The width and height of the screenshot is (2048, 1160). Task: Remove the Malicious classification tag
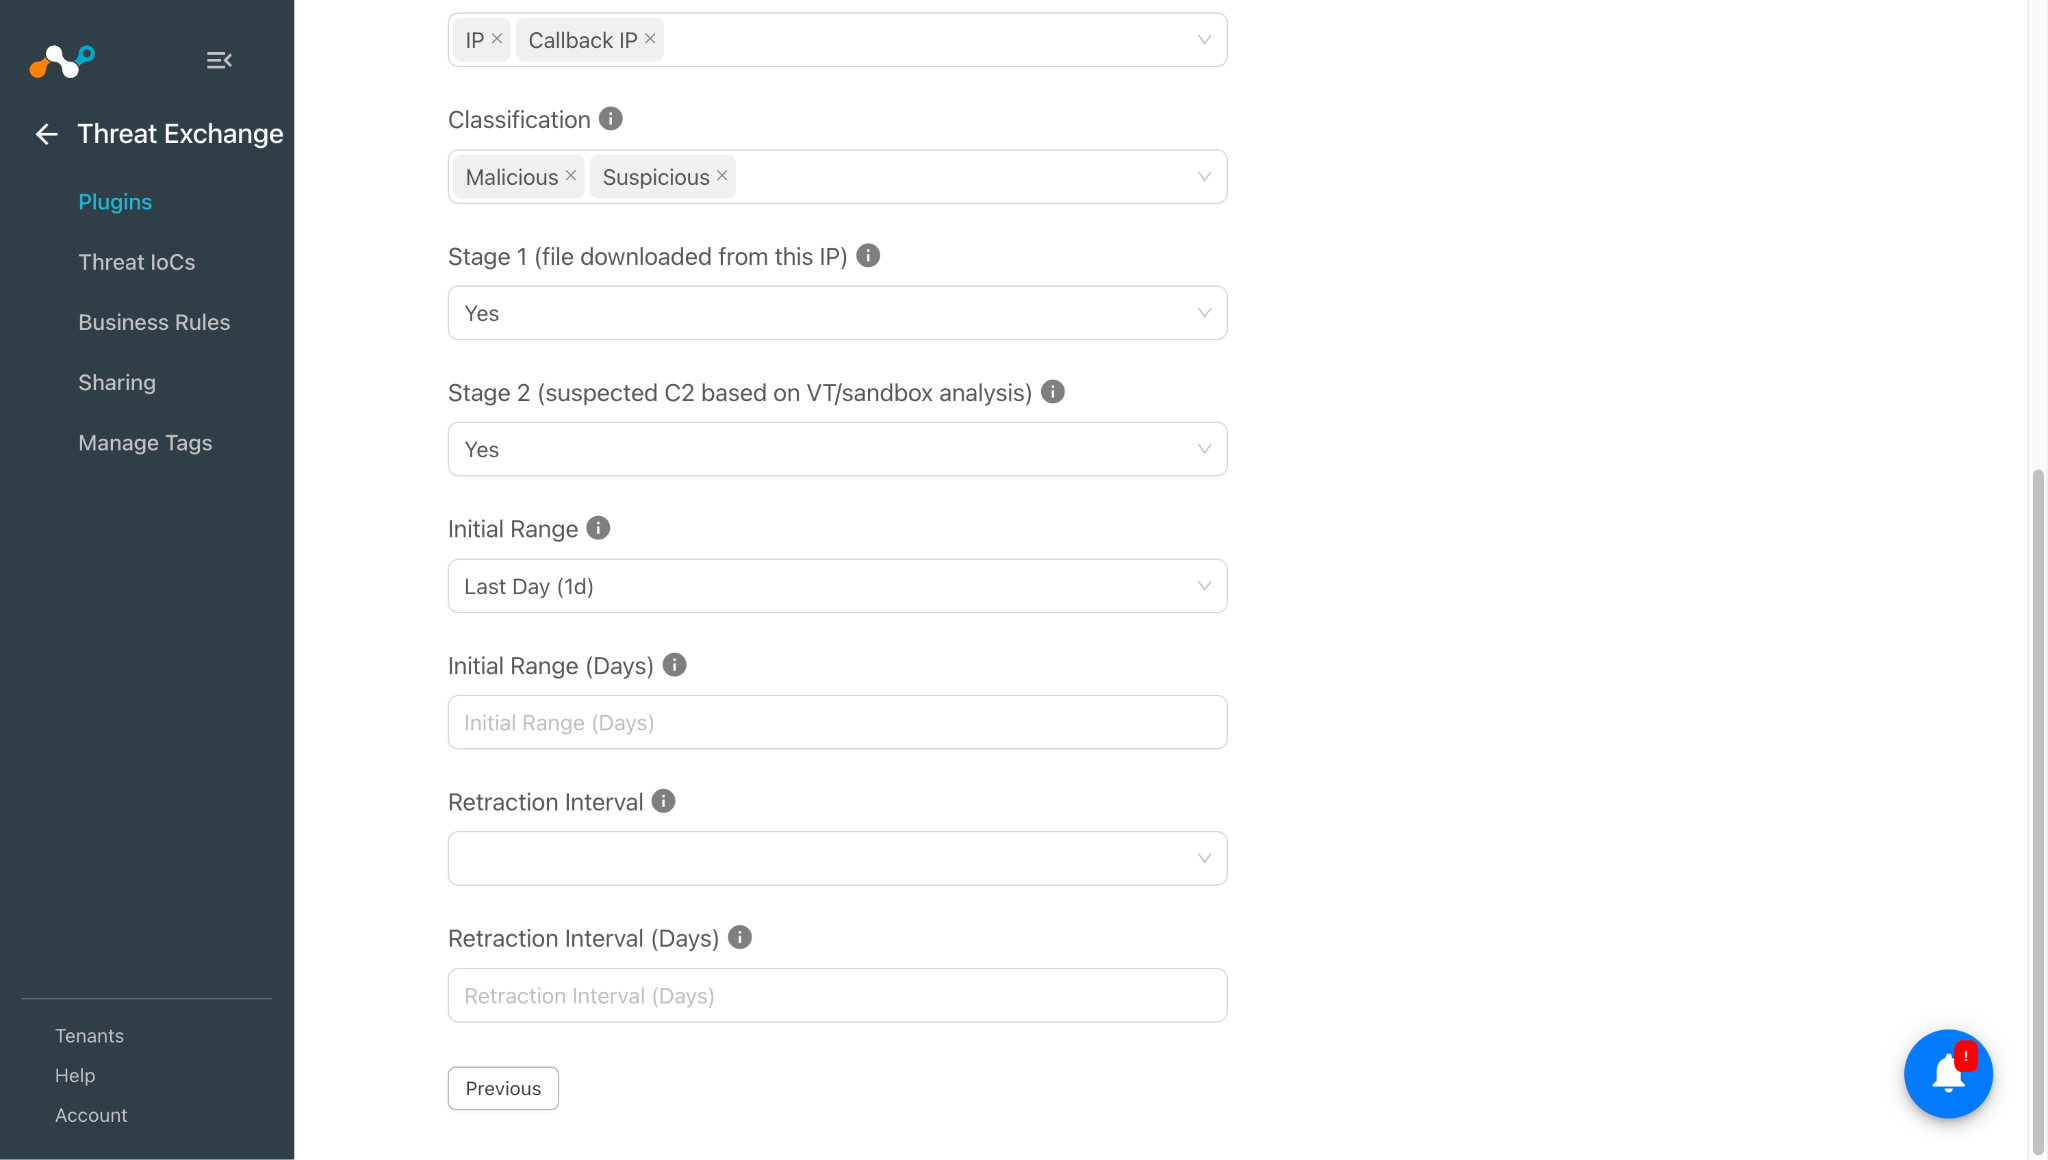[x=570, y=176]
